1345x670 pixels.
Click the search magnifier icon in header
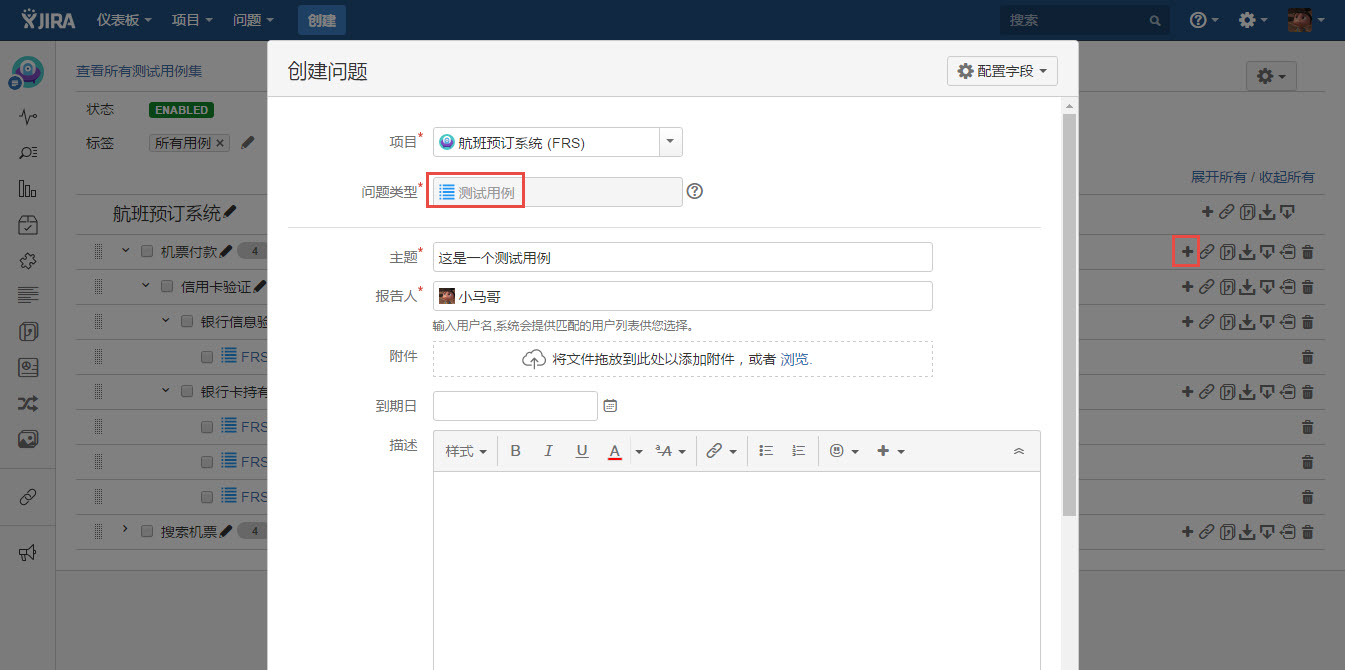1155,20
